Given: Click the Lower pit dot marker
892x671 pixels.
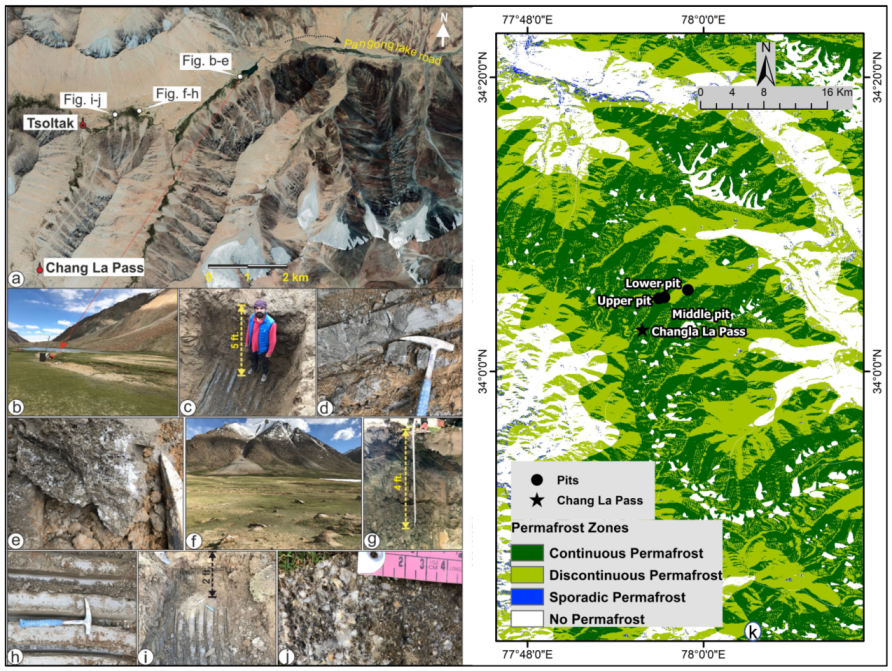Looking at the screenshot, I should 687,290.
